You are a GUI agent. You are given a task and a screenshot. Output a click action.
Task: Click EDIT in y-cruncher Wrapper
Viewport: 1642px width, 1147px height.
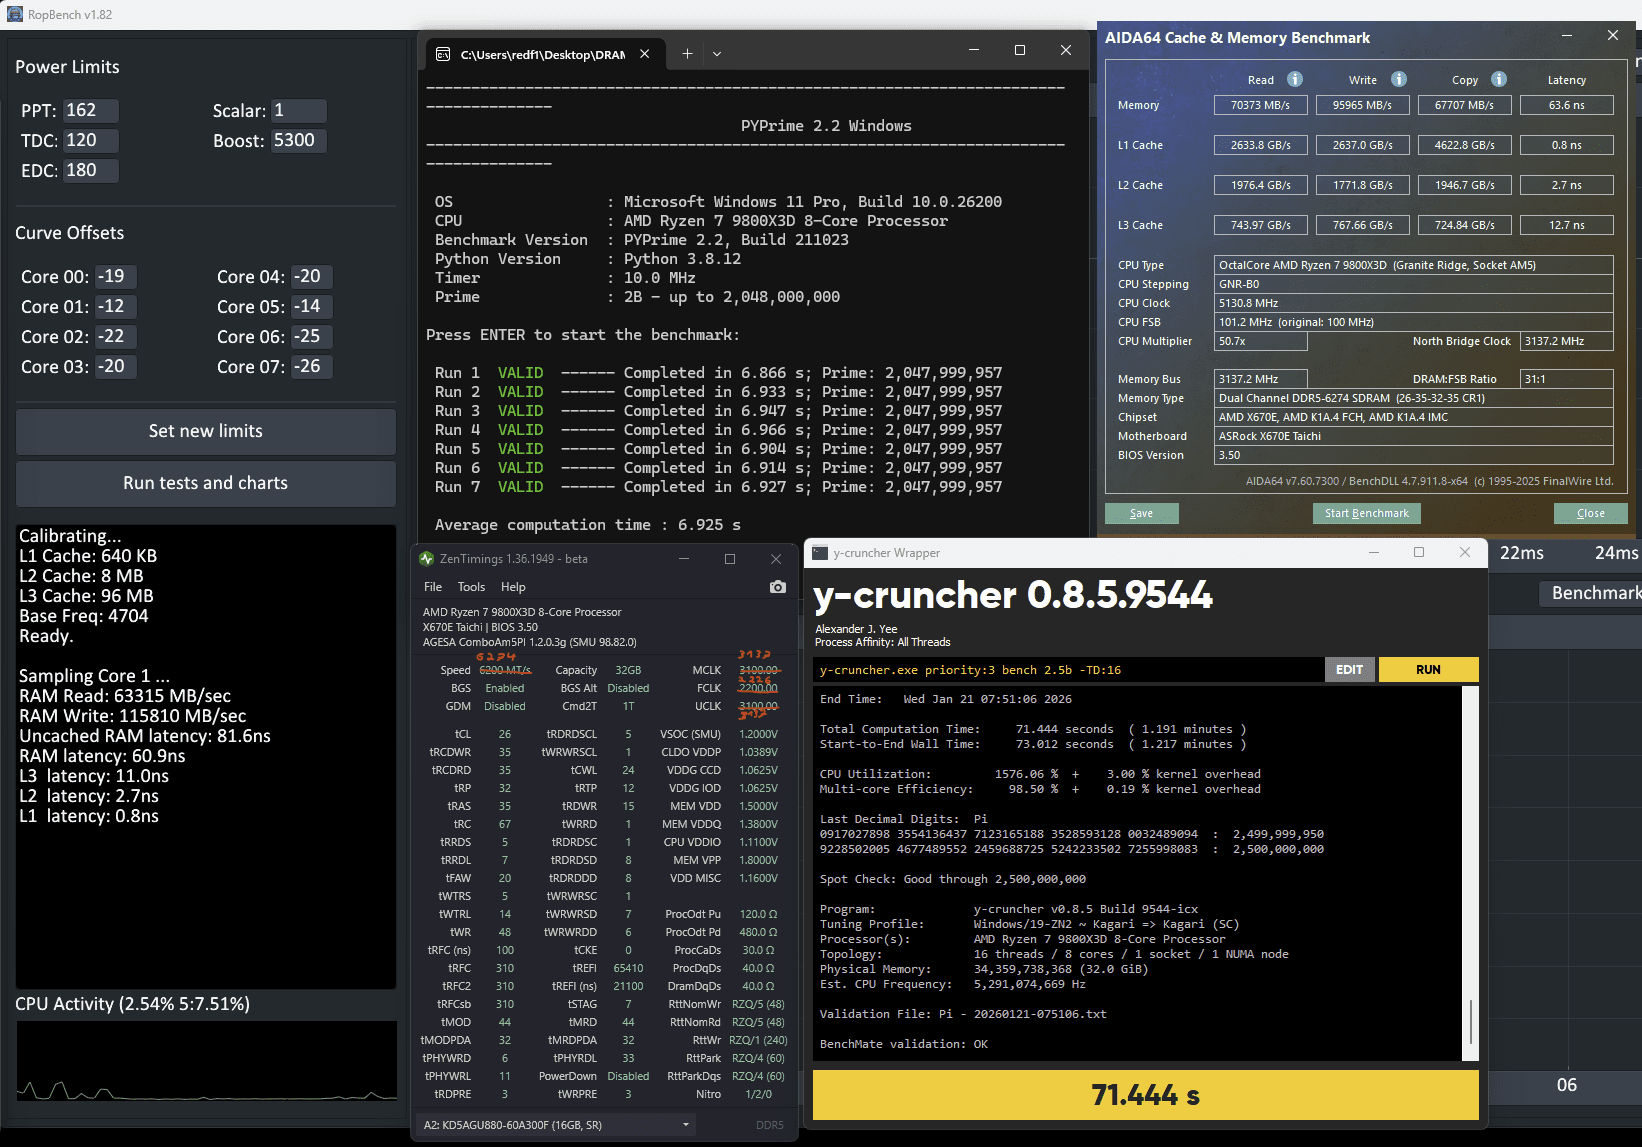pos(1350,670)
